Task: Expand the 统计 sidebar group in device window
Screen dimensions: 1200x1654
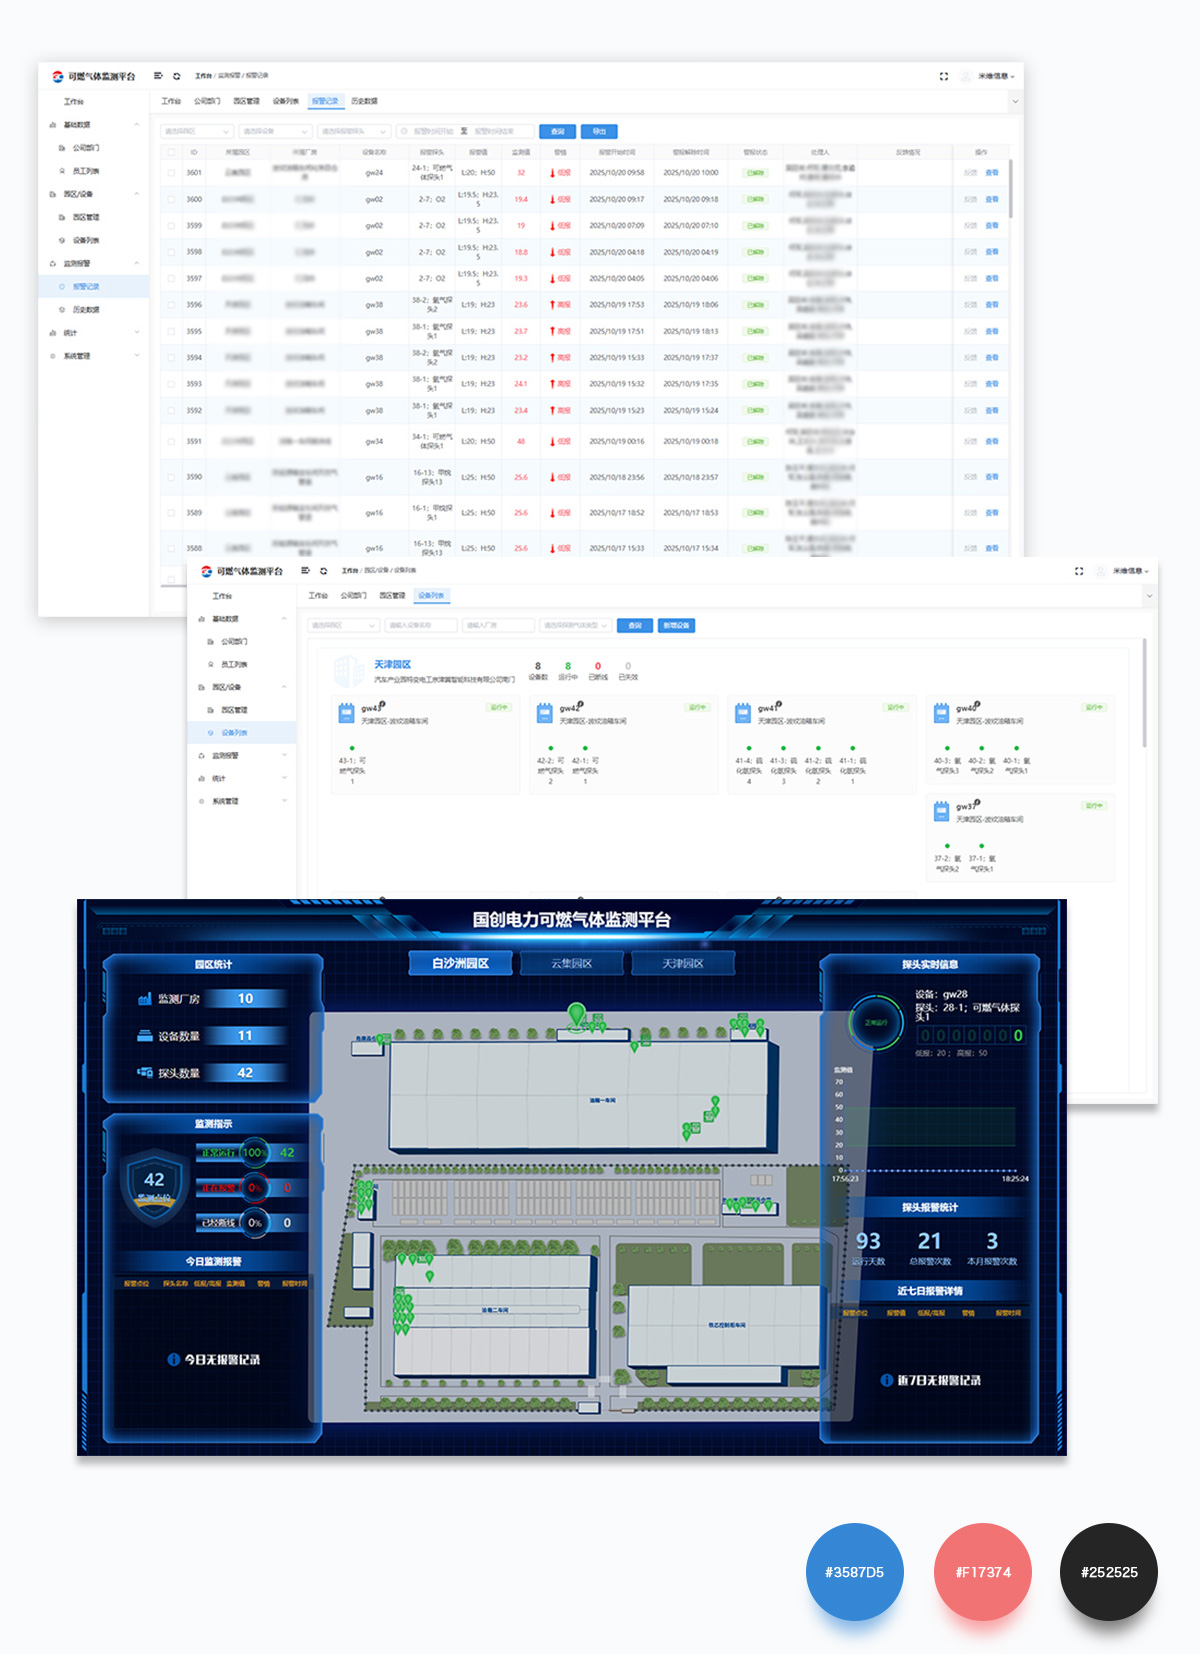Action: [284, 778]
